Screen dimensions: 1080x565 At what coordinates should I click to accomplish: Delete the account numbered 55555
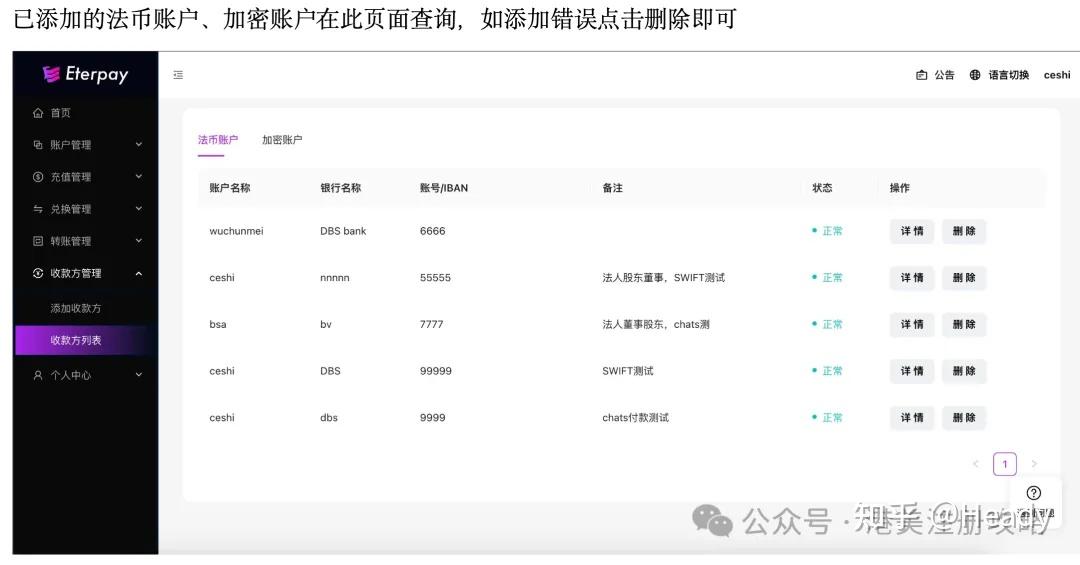pos(964,278)
